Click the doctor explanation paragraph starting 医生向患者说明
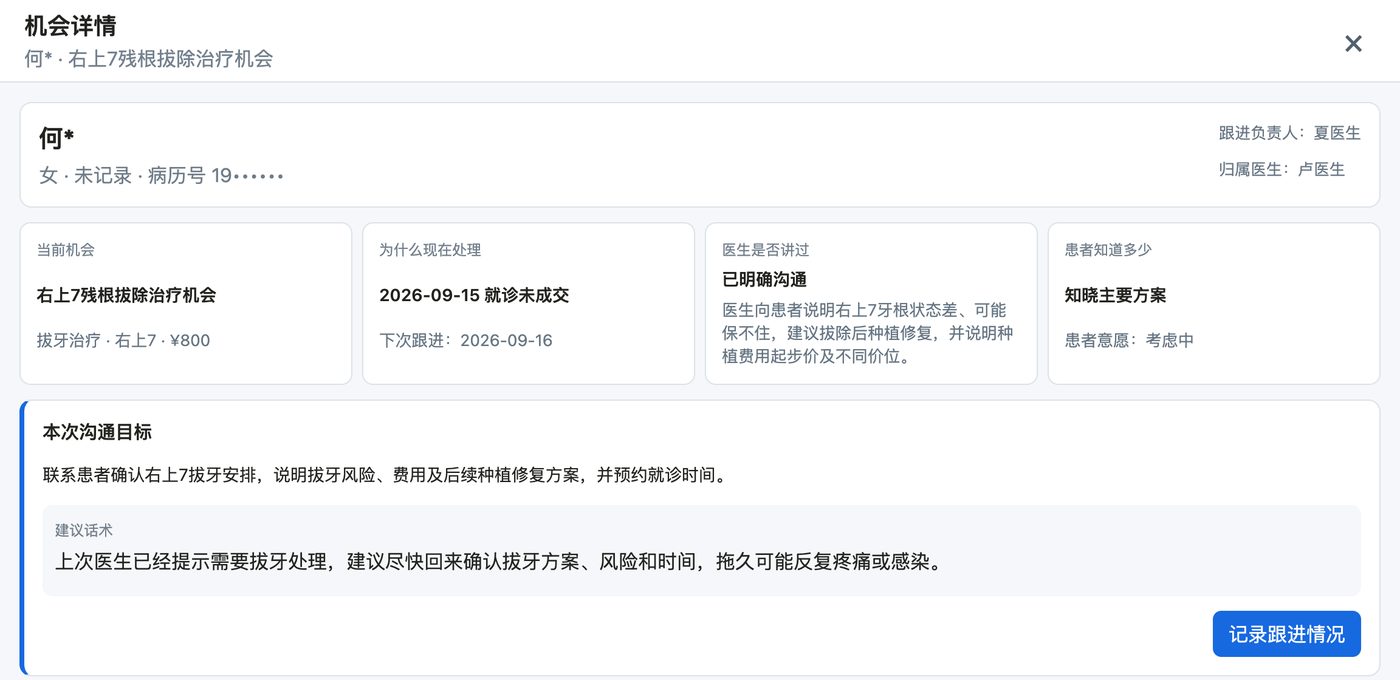1400x680 pixels. tap(868, 333)
